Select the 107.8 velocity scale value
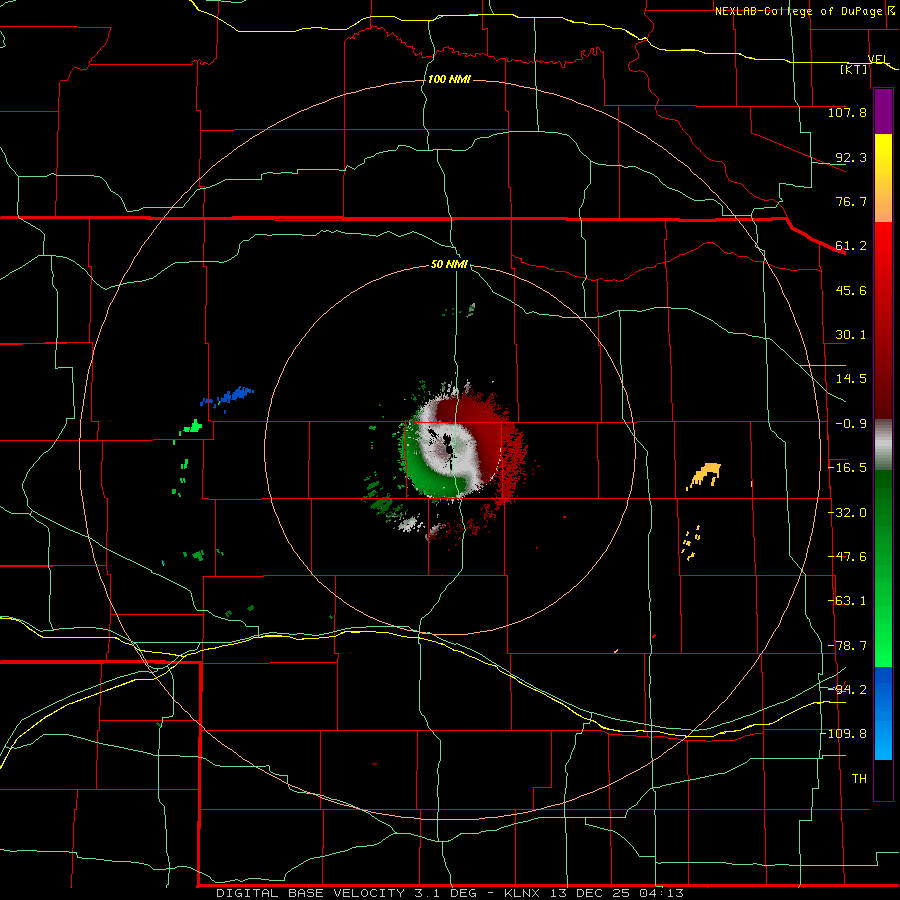This screenshot has width=900, height=900. coord(847,112)
